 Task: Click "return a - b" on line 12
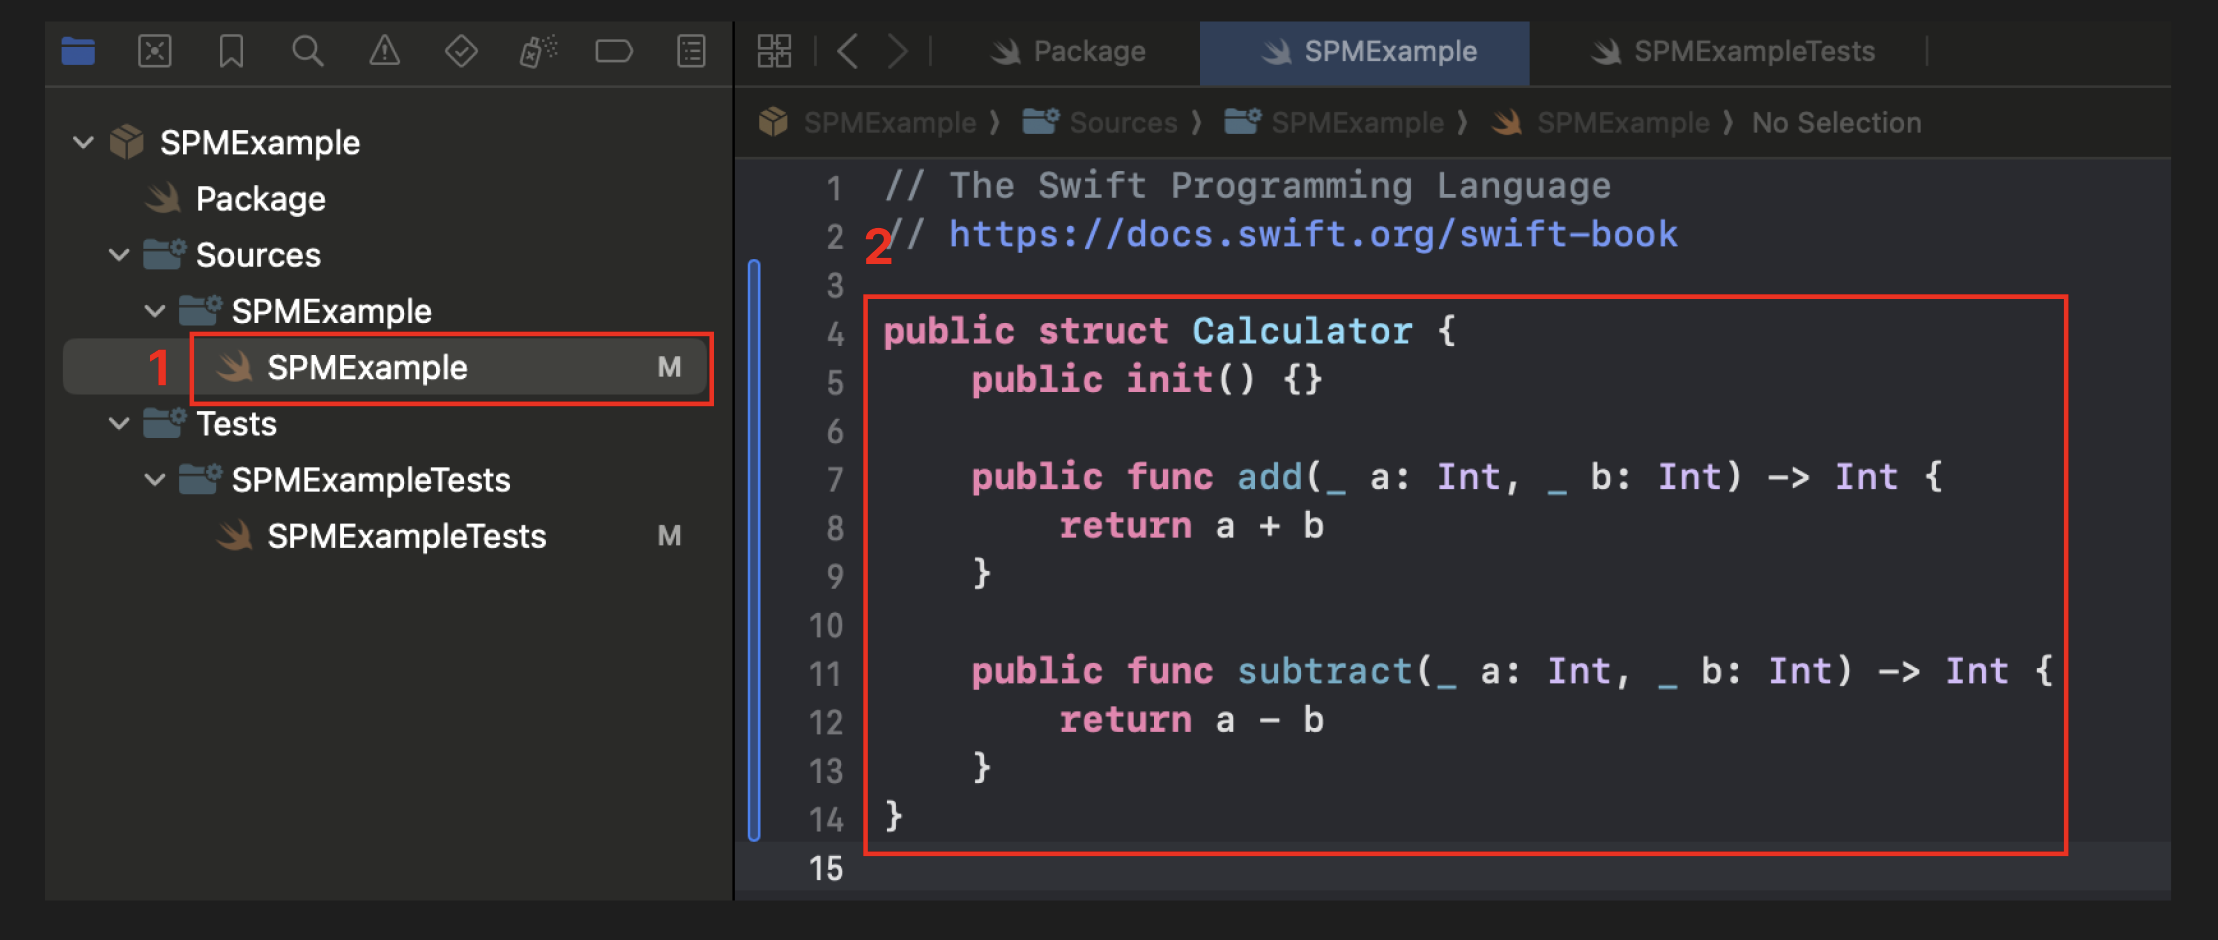coord(1191,720)
